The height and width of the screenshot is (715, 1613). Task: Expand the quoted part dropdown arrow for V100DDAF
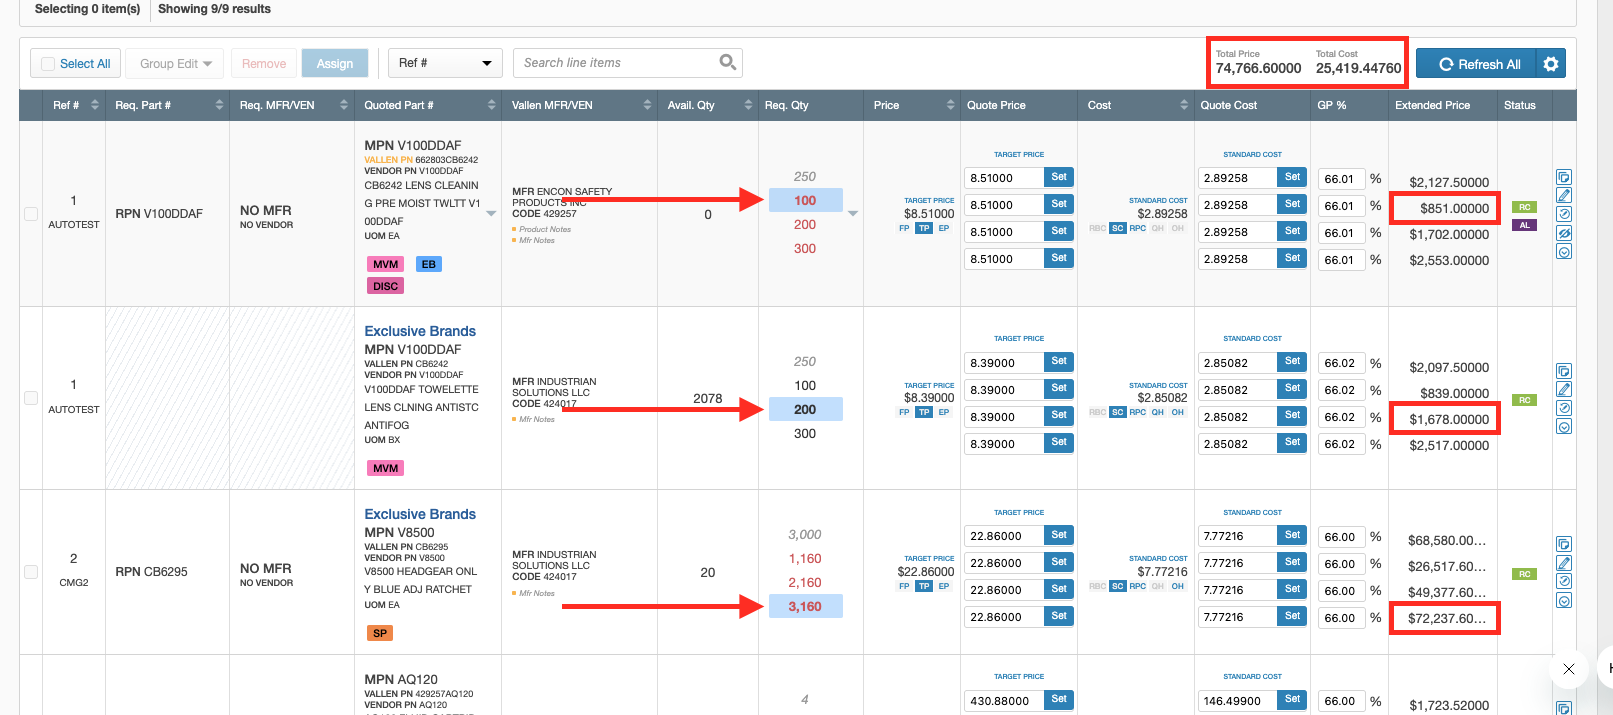[491, 213]
